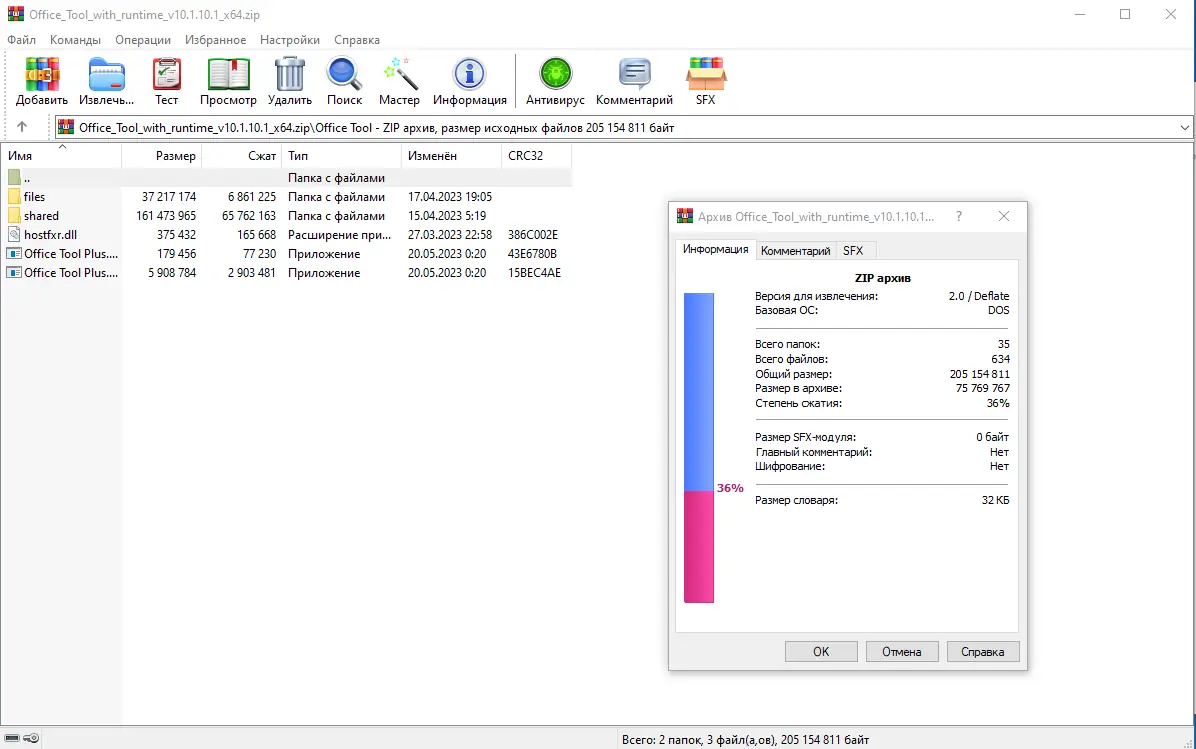Click icon of 5 908 784 byte Office Tool Plus

pos(14,273)
